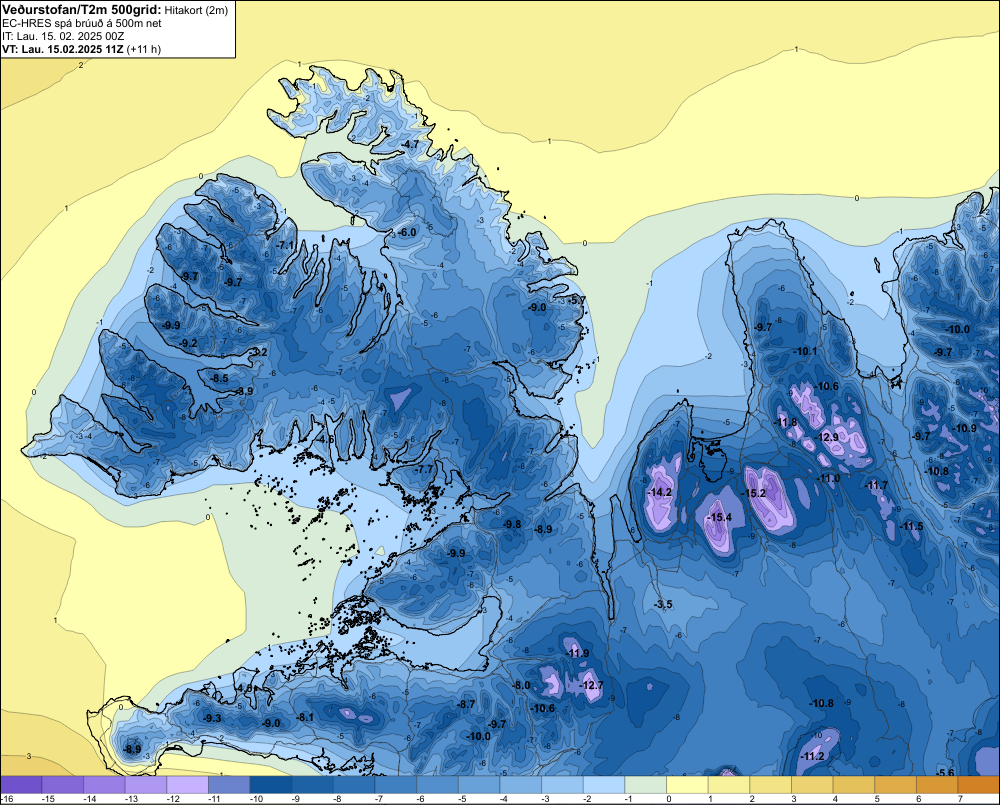The image size is (1000, 805).
Task: Pick legend swatch between -1 and 0
Action: coord(646,785)
